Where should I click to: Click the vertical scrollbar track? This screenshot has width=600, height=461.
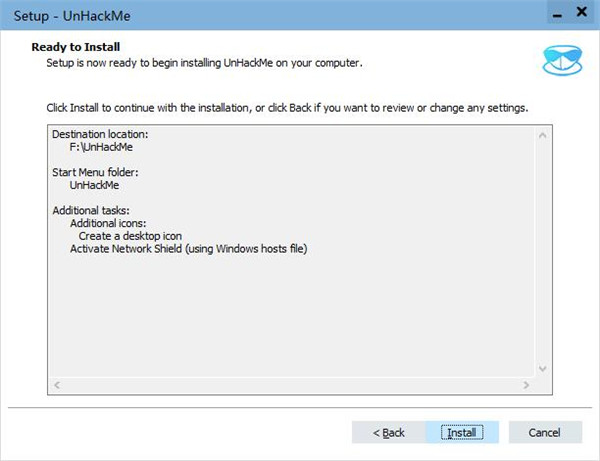pos(542,252)
